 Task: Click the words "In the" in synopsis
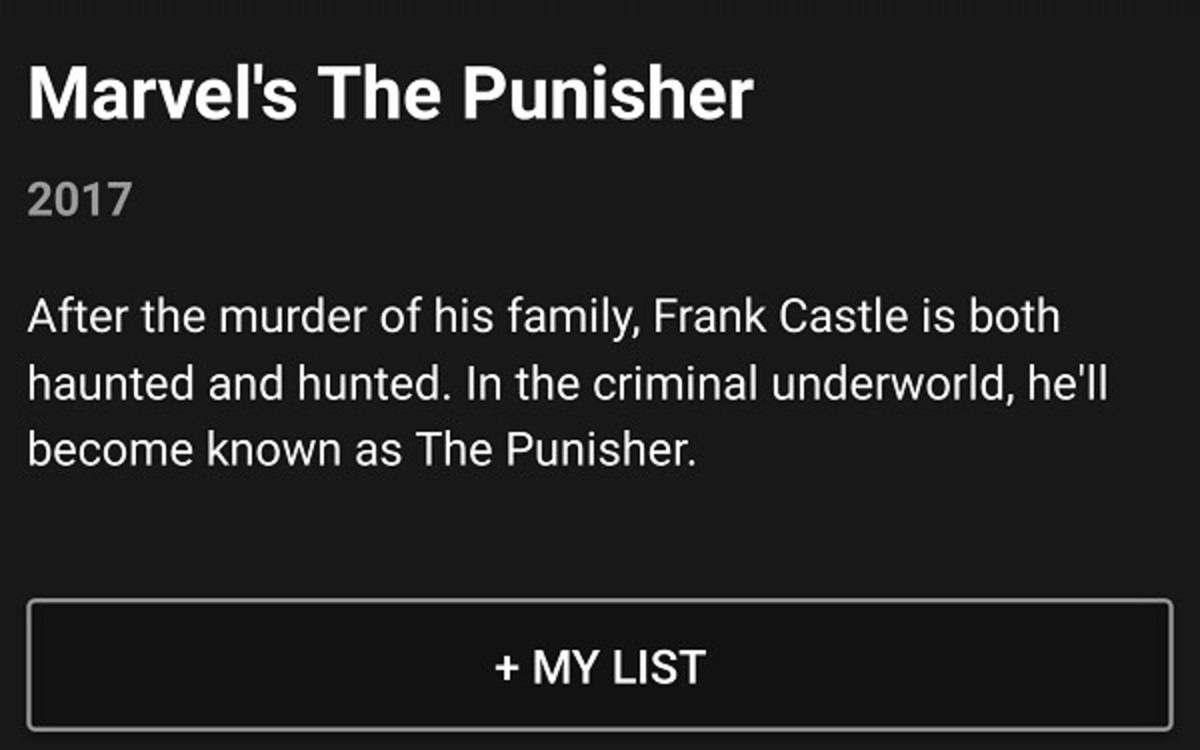pos(524,384)
